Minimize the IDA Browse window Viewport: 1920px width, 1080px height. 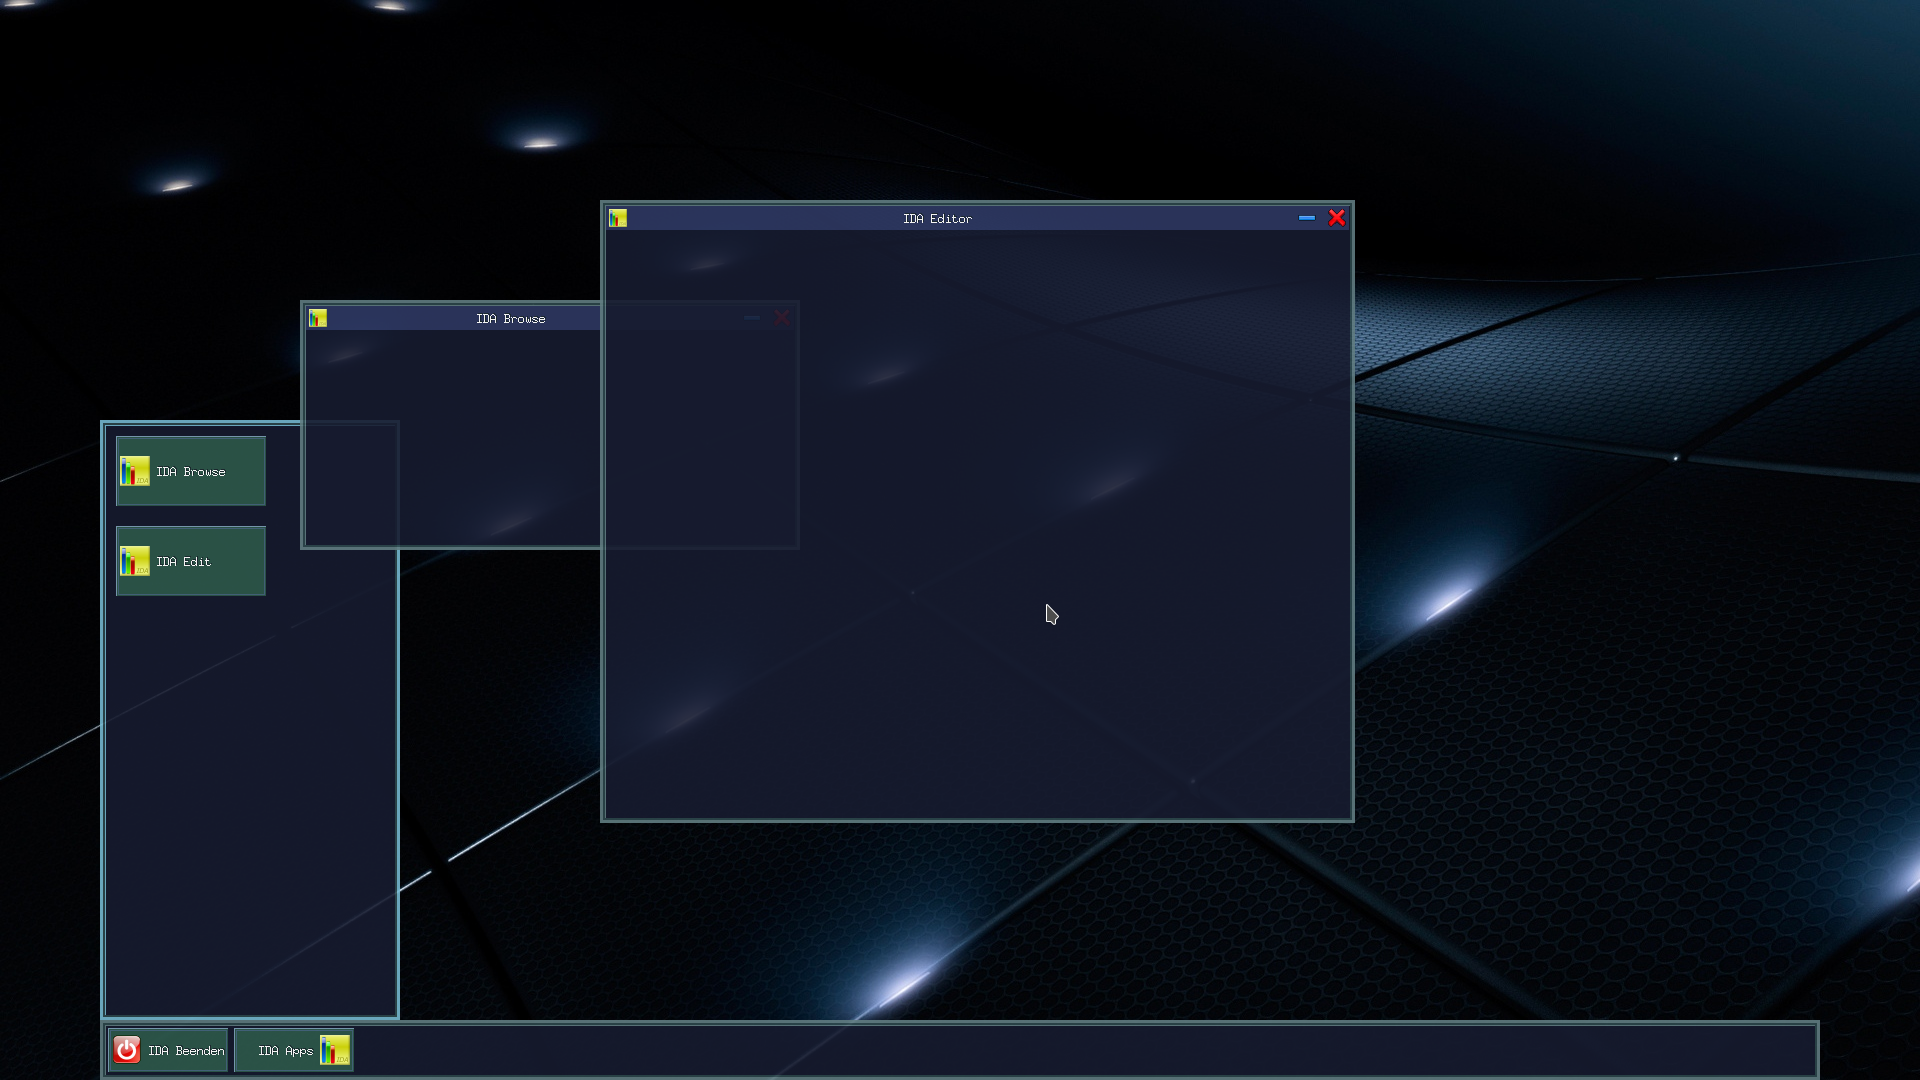[x=752, y=317]
